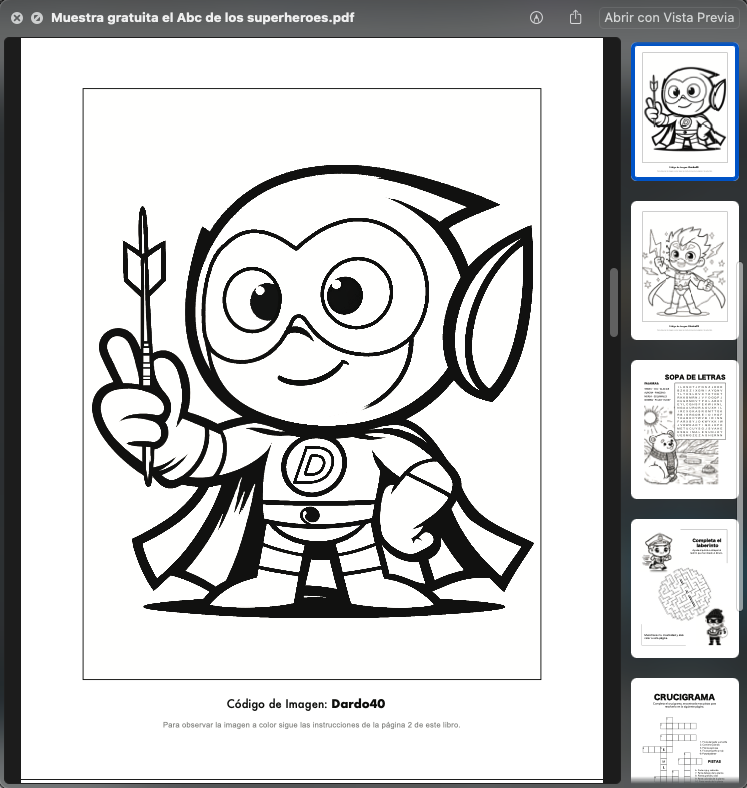747x788 pixels.
Task: Select the Completa el laberinto thumbnail
Action: [685, 588]
